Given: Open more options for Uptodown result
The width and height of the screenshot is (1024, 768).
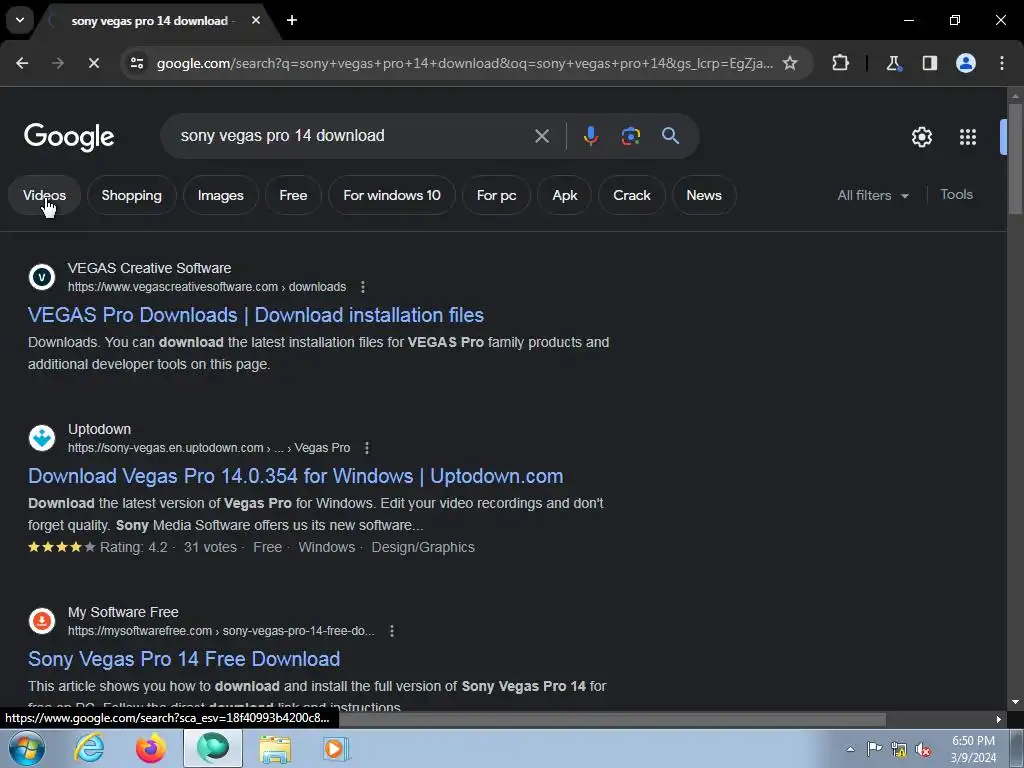Looking at the screenshot, I should (367, 448).
